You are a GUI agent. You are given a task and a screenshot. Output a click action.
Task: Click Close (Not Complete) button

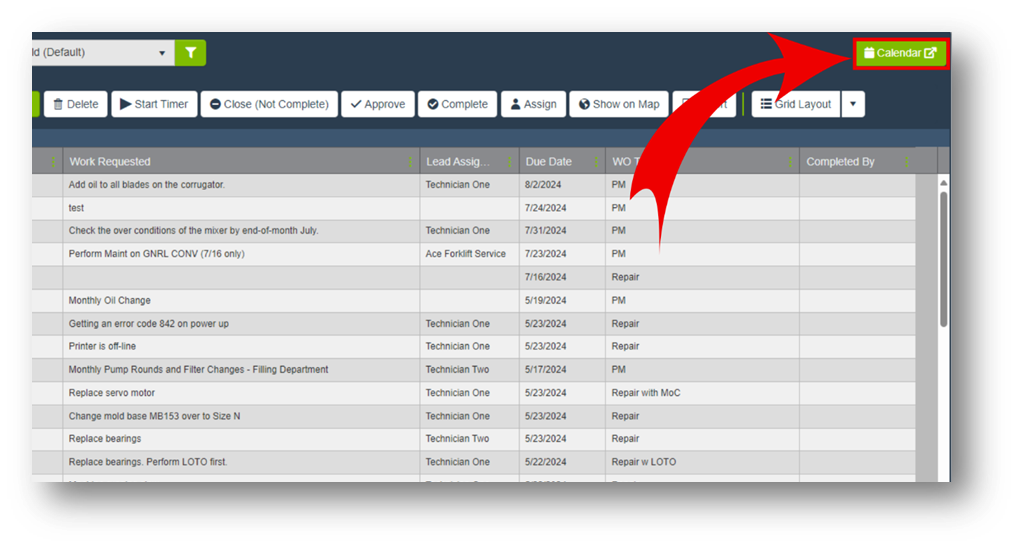tap(268, 104)
